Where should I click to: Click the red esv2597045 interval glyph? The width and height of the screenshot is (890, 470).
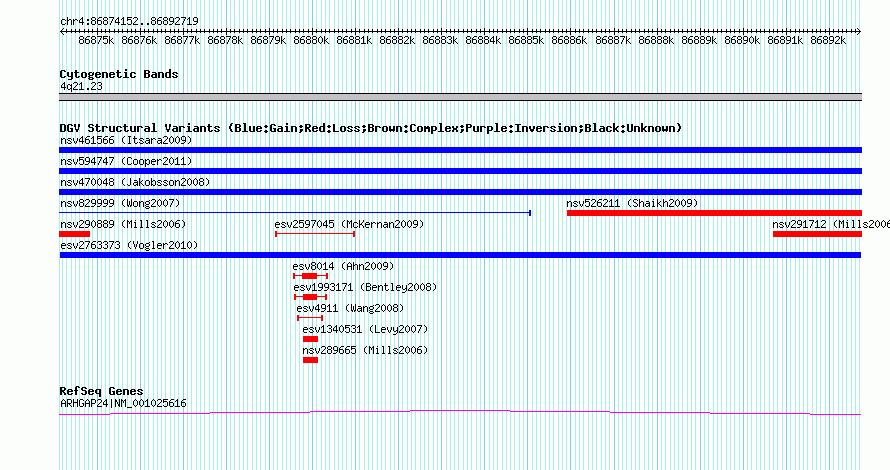click(x=315, y=234)
